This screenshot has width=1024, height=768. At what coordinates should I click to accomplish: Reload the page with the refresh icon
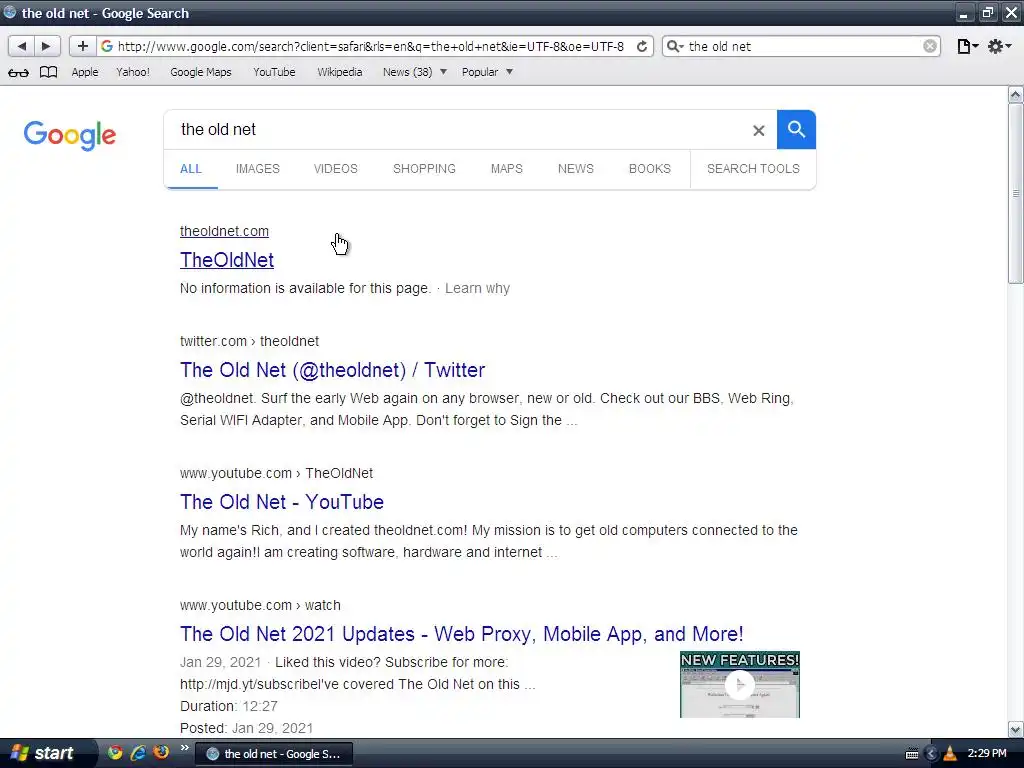coord(642,46)
